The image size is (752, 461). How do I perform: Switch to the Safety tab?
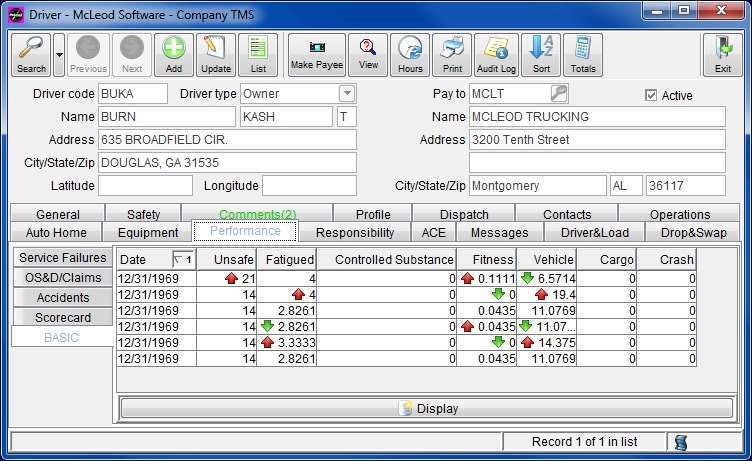[x=143, y=214]
